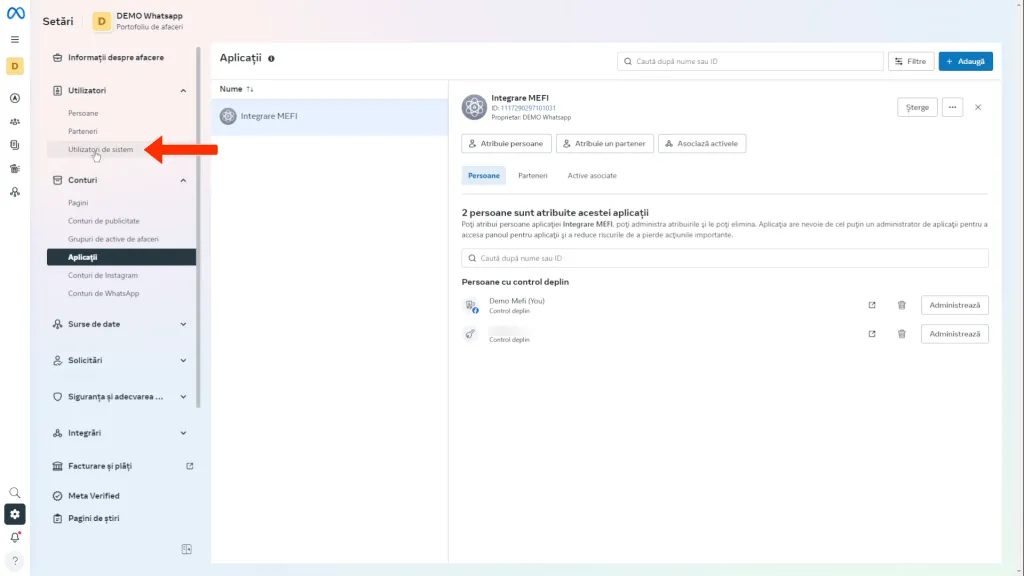Screen dimensions: 1024x576
Task: Open the help question mark icon
Action: point(15,561)
